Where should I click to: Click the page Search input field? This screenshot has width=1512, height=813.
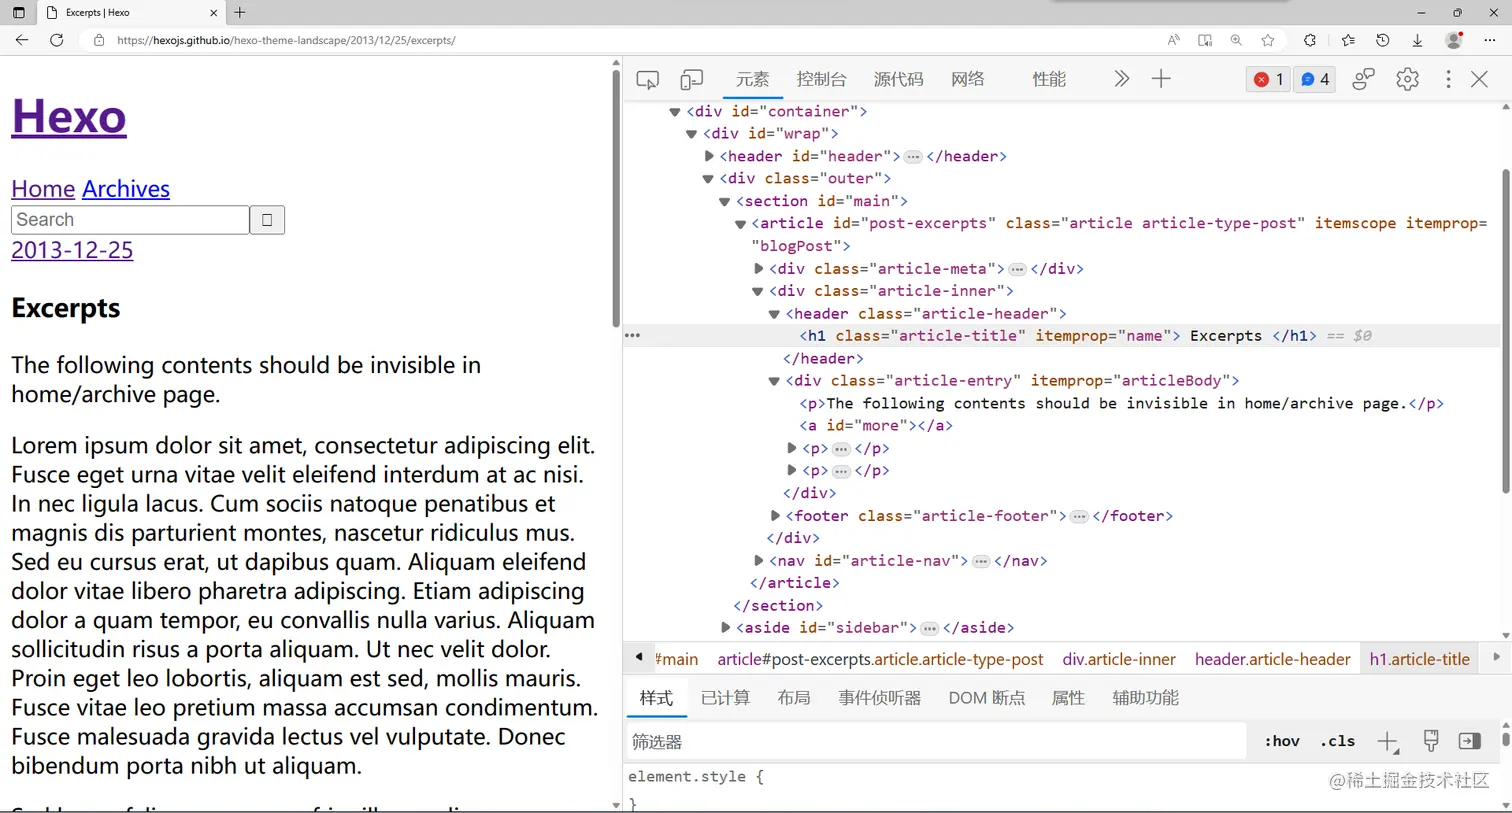130,220
